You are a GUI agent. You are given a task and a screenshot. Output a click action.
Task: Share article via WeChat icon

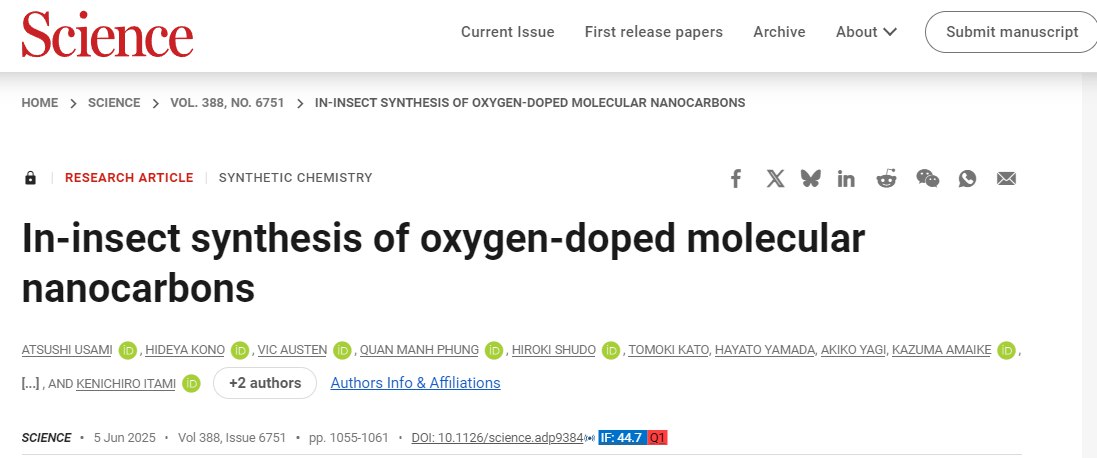pyautogui.click(x=928, y=178)
